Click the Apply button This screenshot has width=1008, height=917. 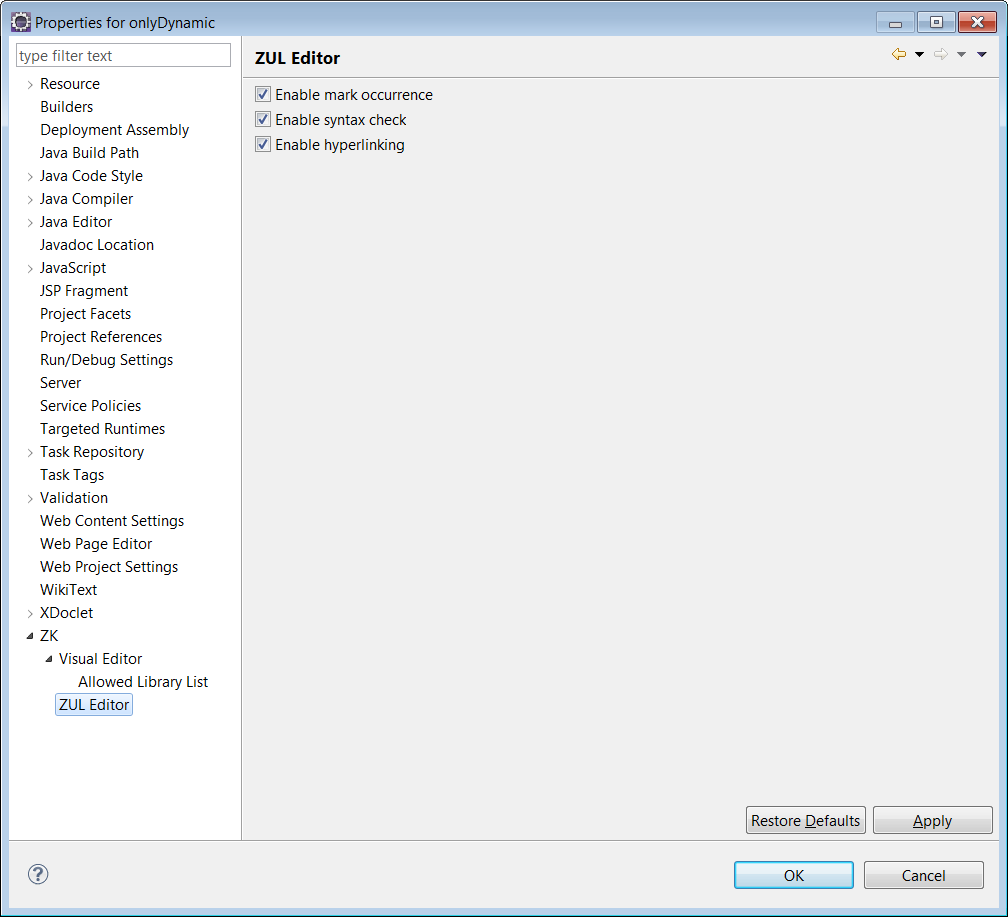(x=932, y=821)
